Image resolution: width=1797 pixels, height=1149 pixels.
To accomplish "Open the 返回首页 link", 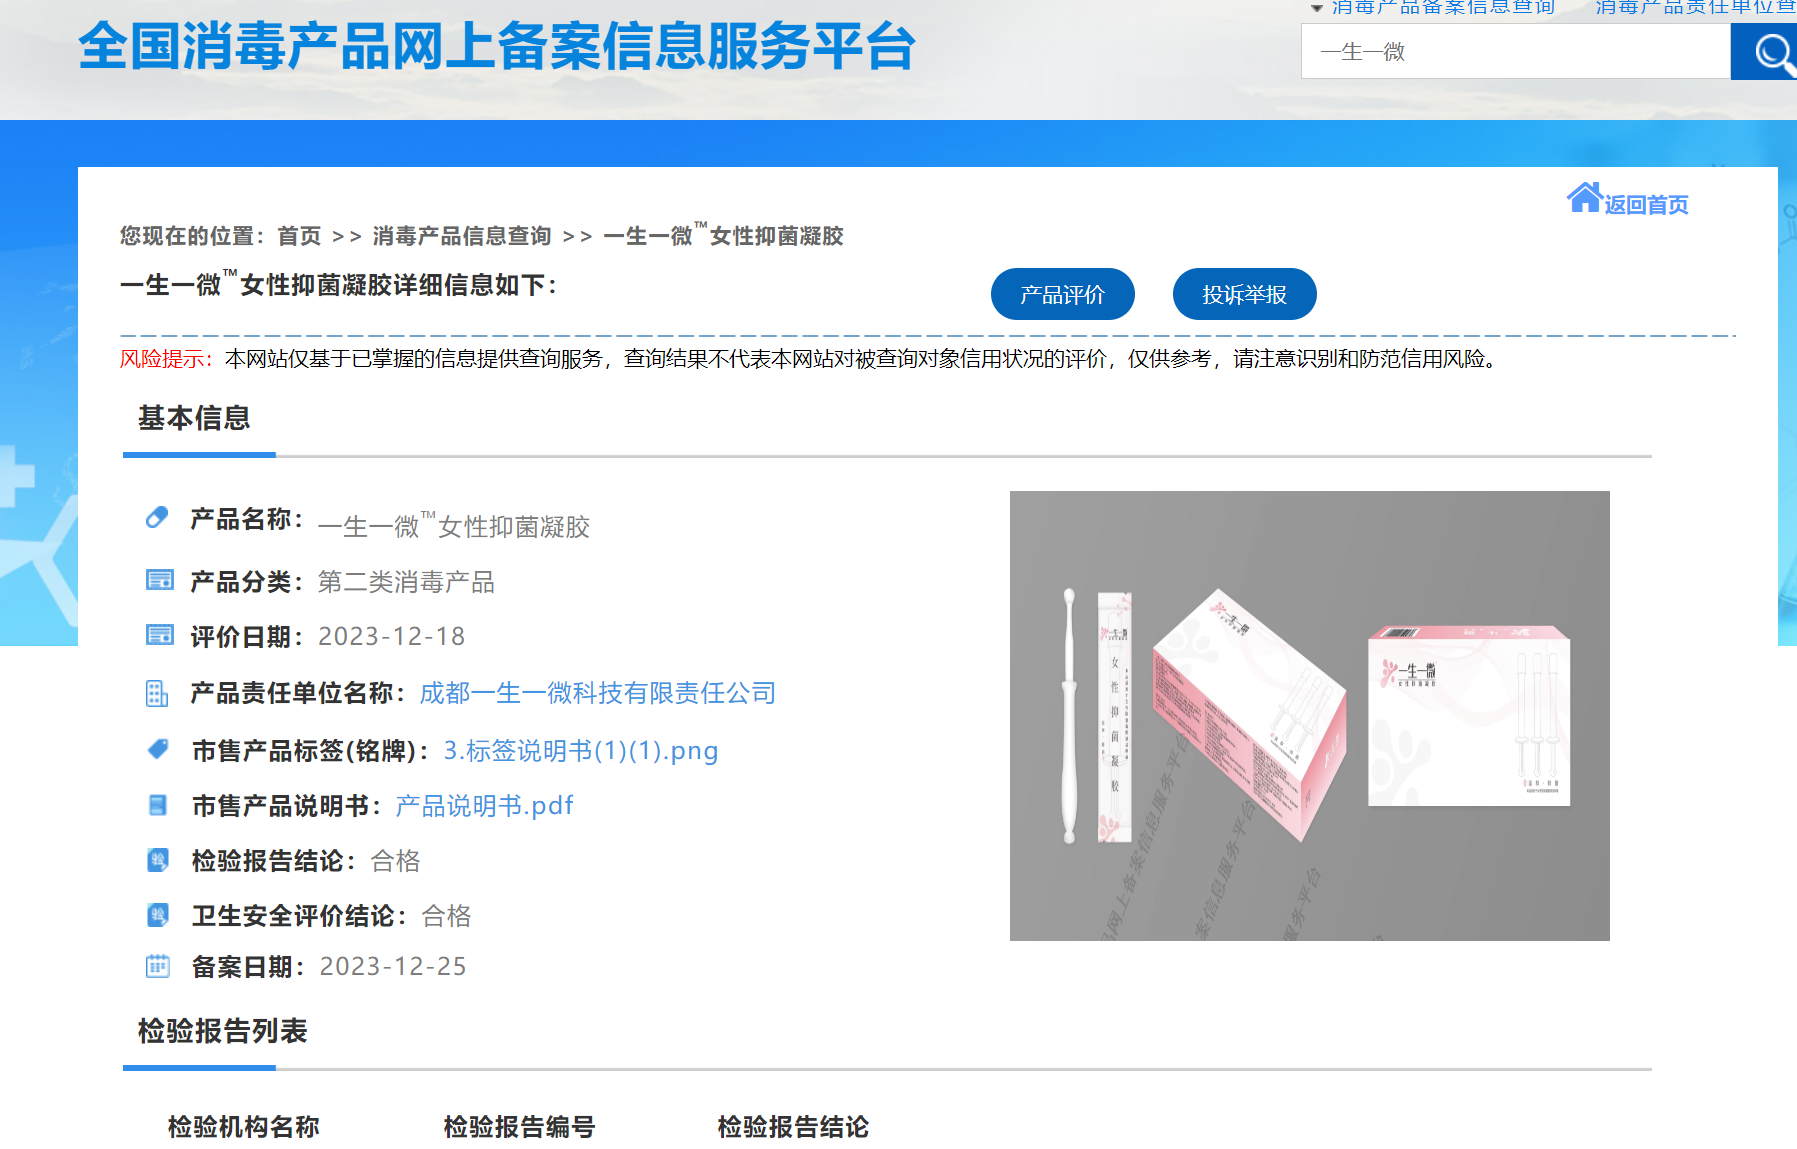I will pos(1646,205).
